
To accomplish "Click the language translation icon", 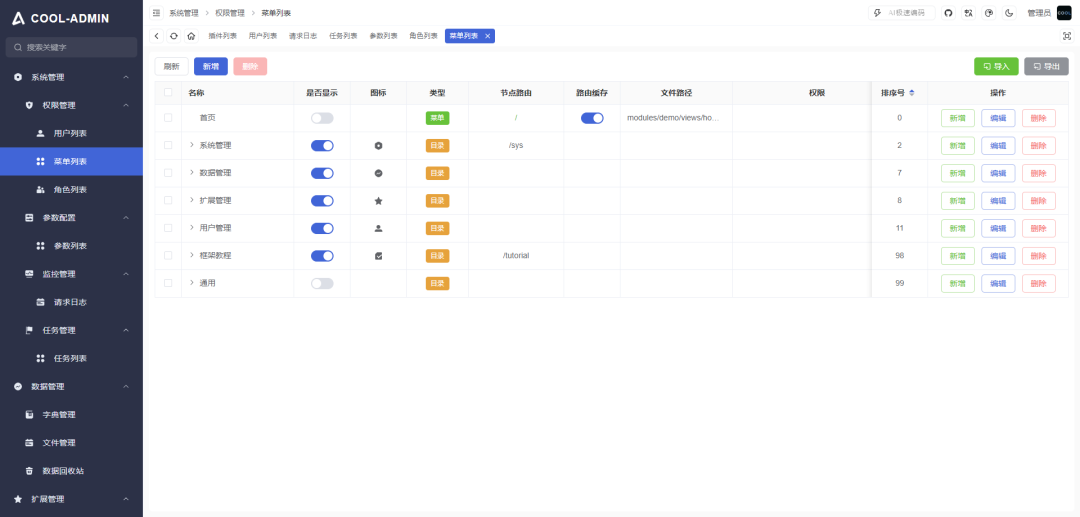I will point(968,13).
